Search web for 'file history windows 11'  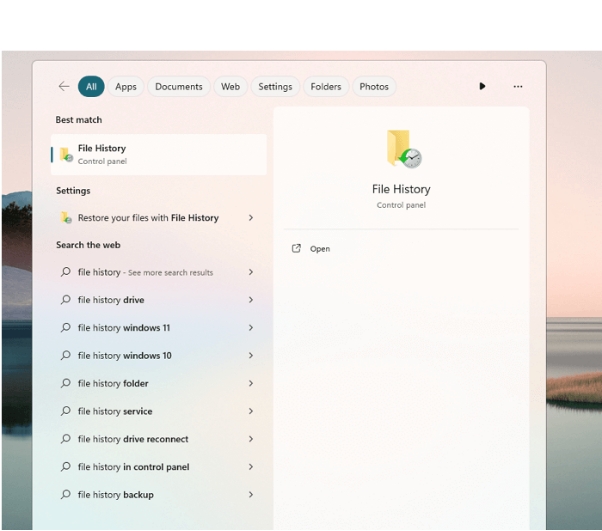tap(124, 328)
